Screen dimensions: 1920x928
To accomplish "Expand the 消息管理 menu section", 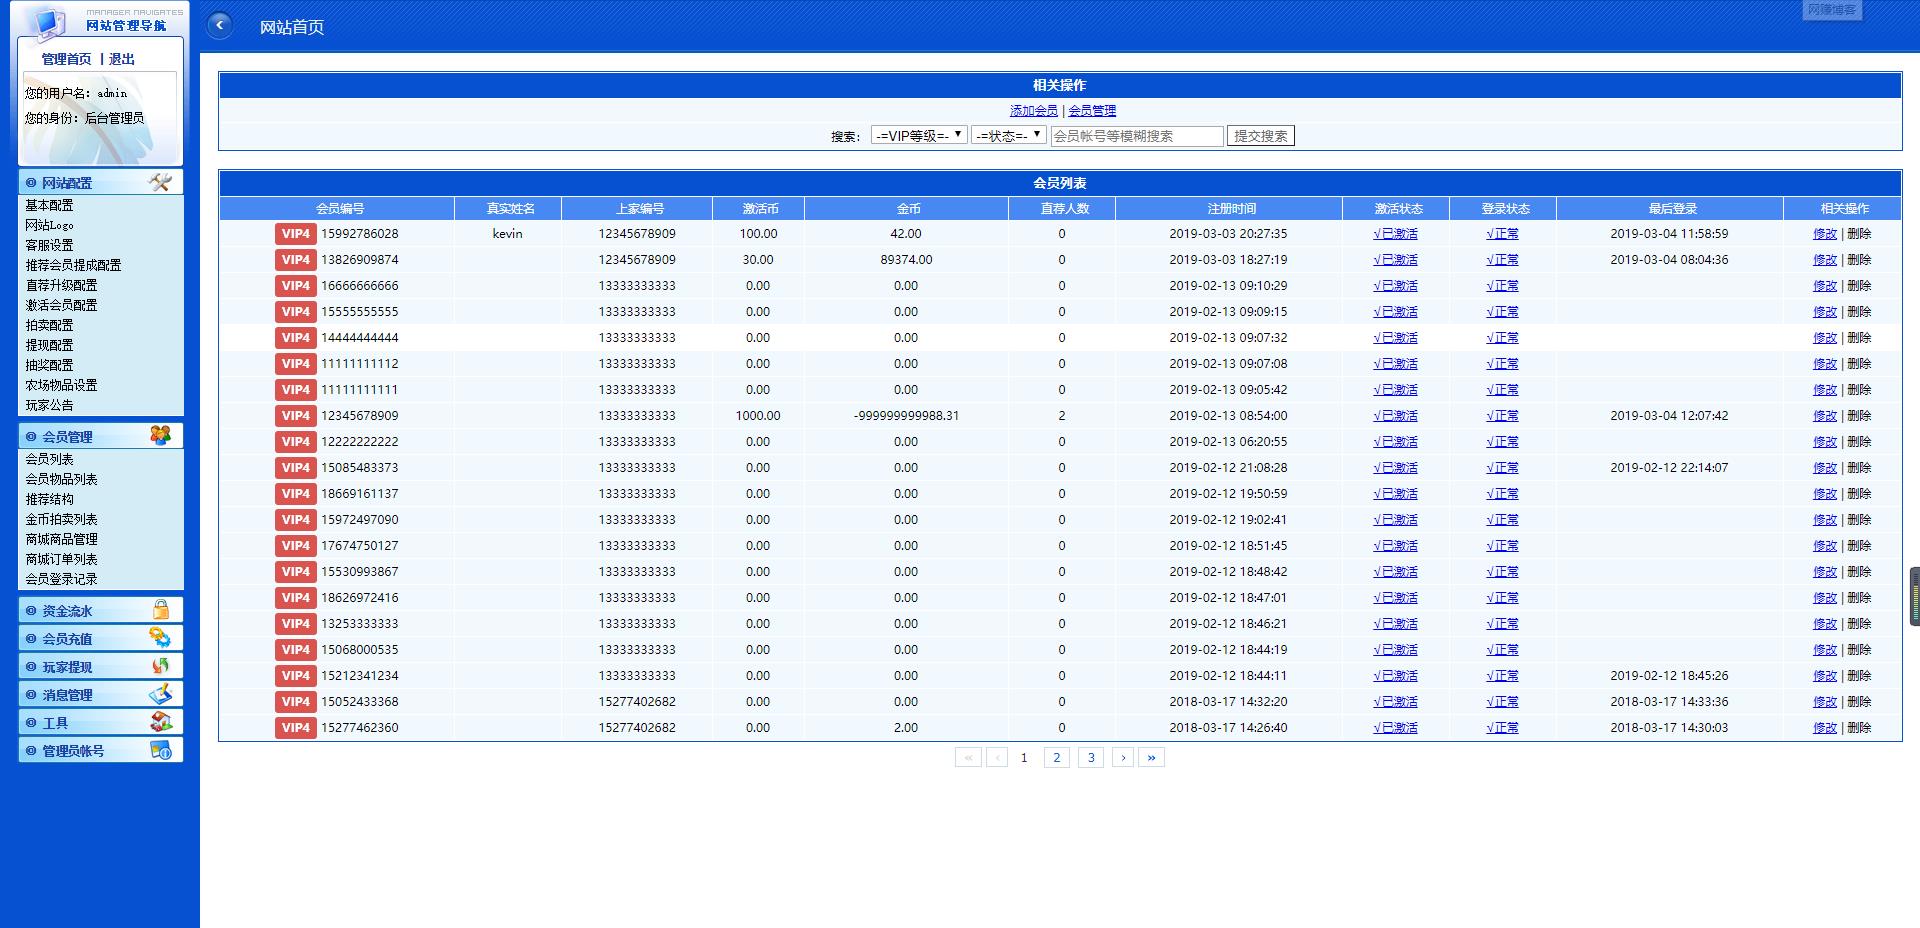I will [101, 694].
